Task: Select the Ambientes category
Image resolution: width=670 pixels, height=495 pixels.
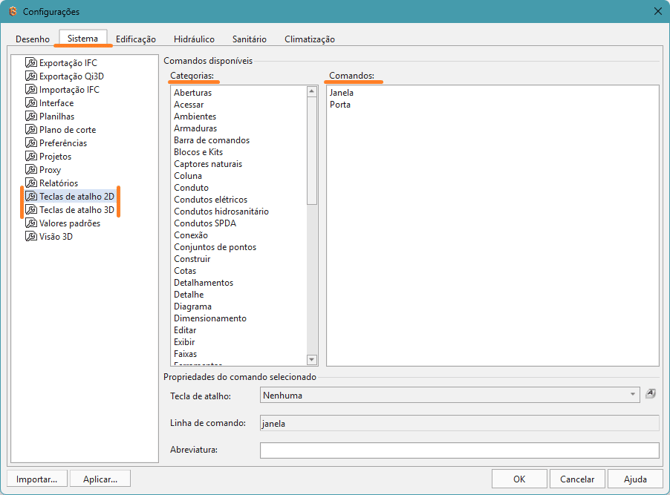Action: click(x=195, y=116)
